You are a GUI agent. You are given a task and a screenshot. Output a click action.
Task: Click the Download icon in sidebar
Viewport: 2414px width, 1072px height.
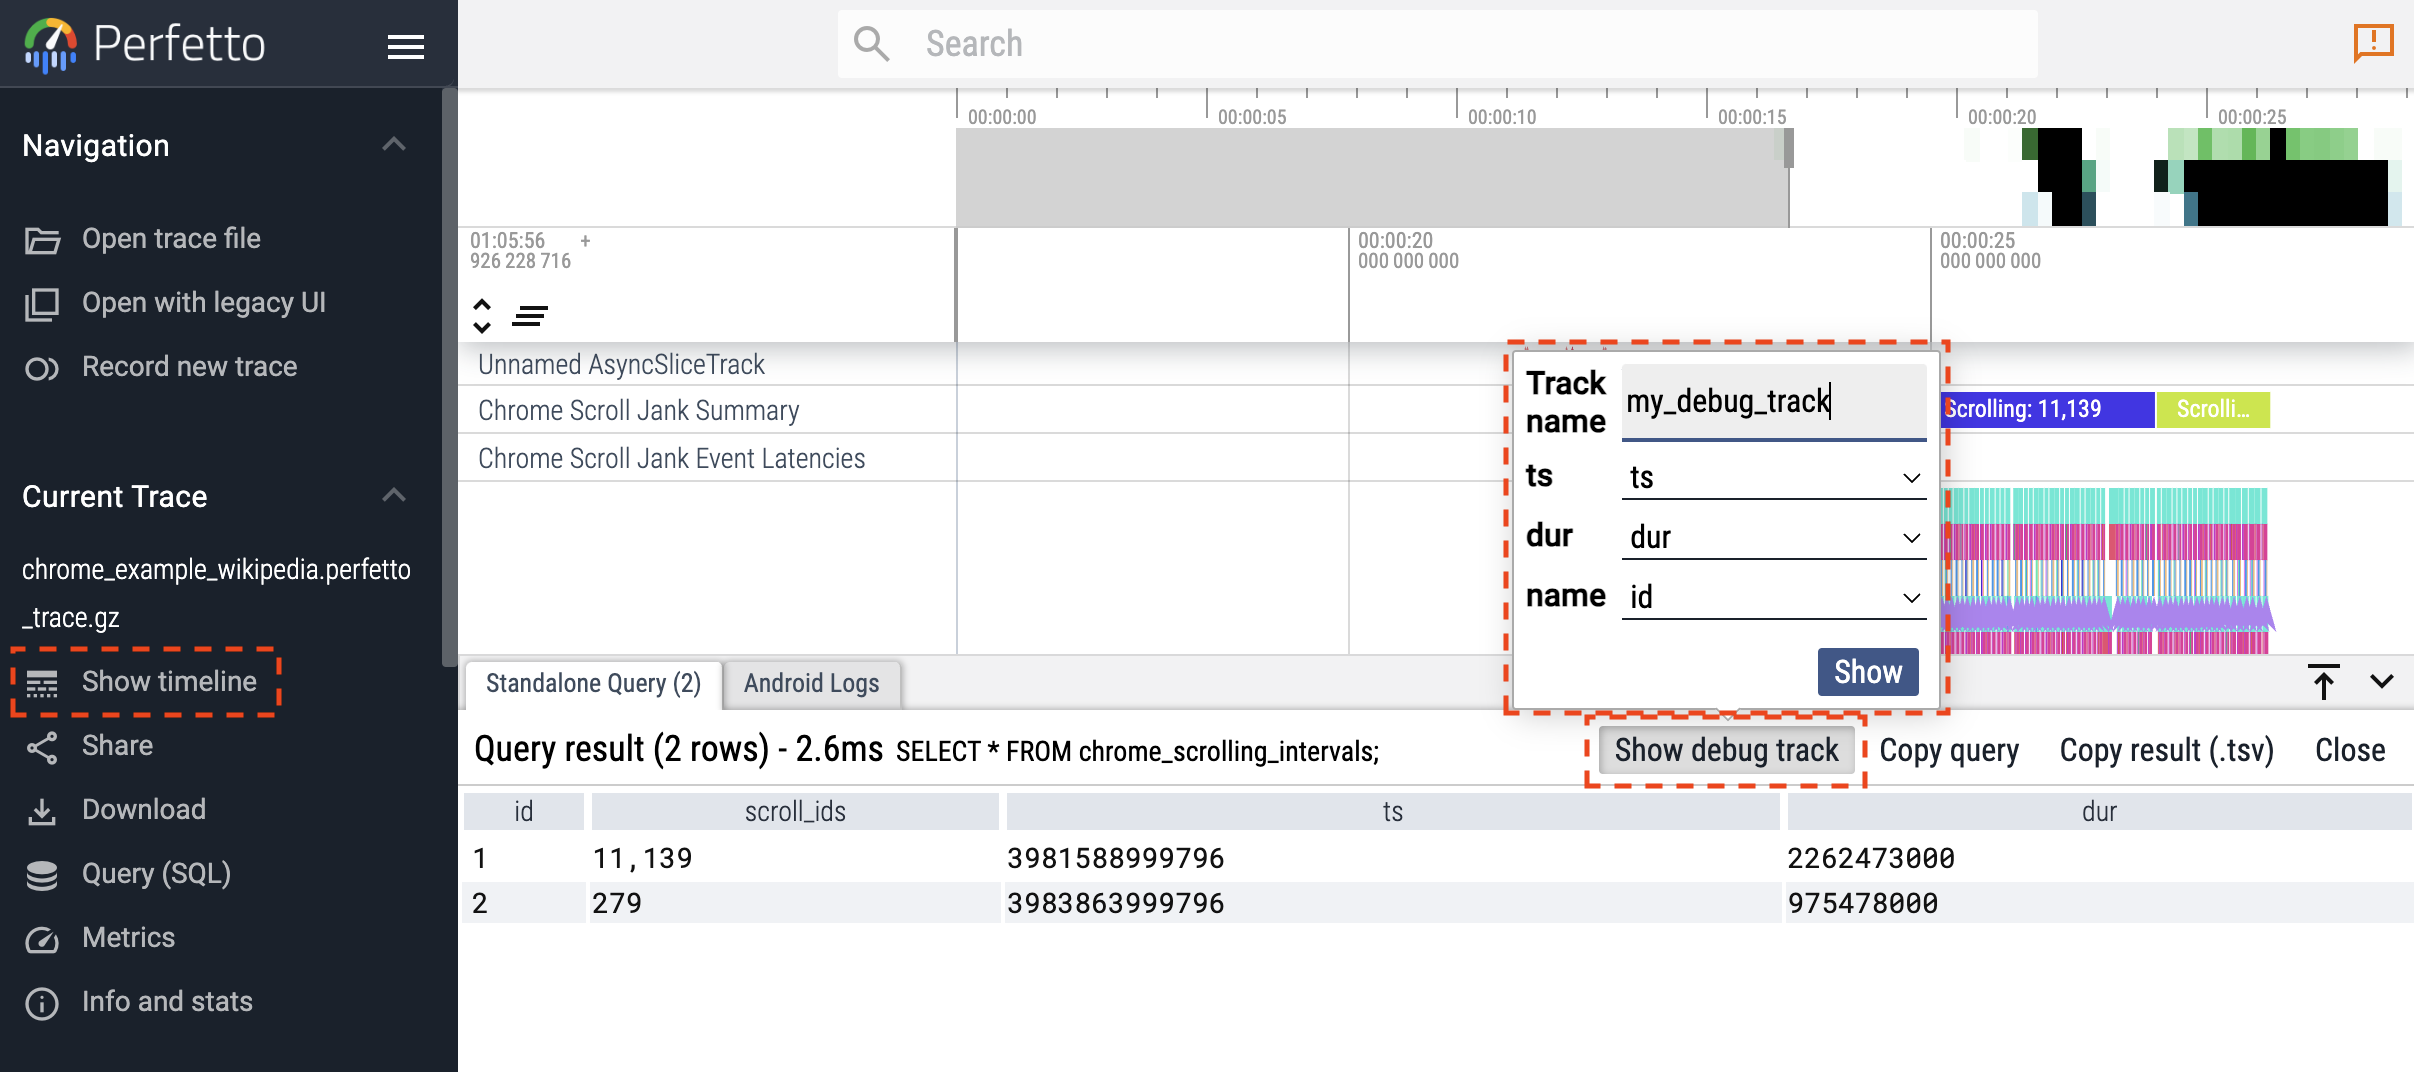coord(42,811)
